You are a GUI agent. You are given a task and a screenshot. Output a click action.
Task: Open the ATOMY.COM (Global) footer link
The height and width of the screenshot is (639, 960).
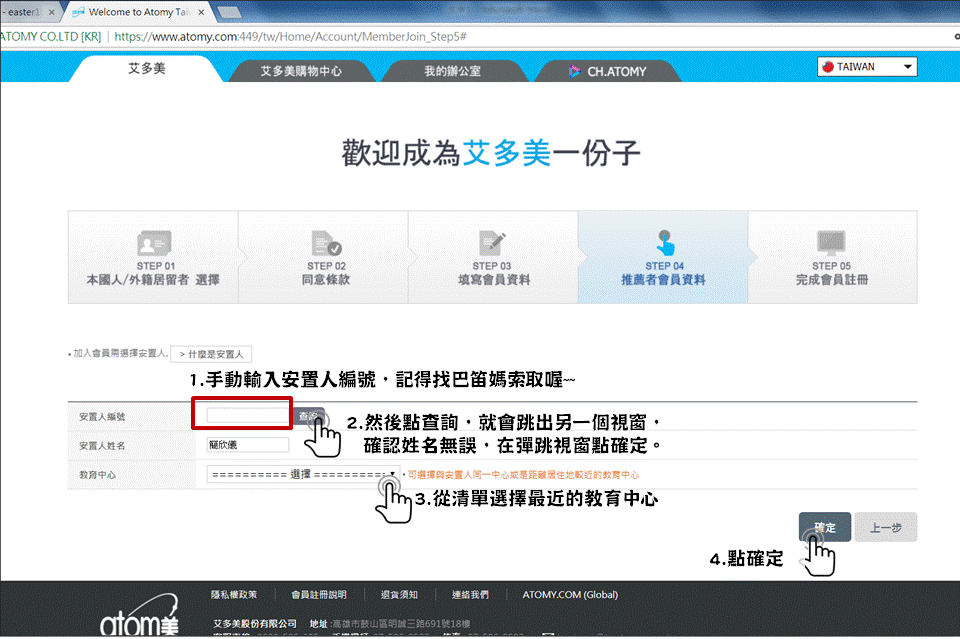[570, 594]
